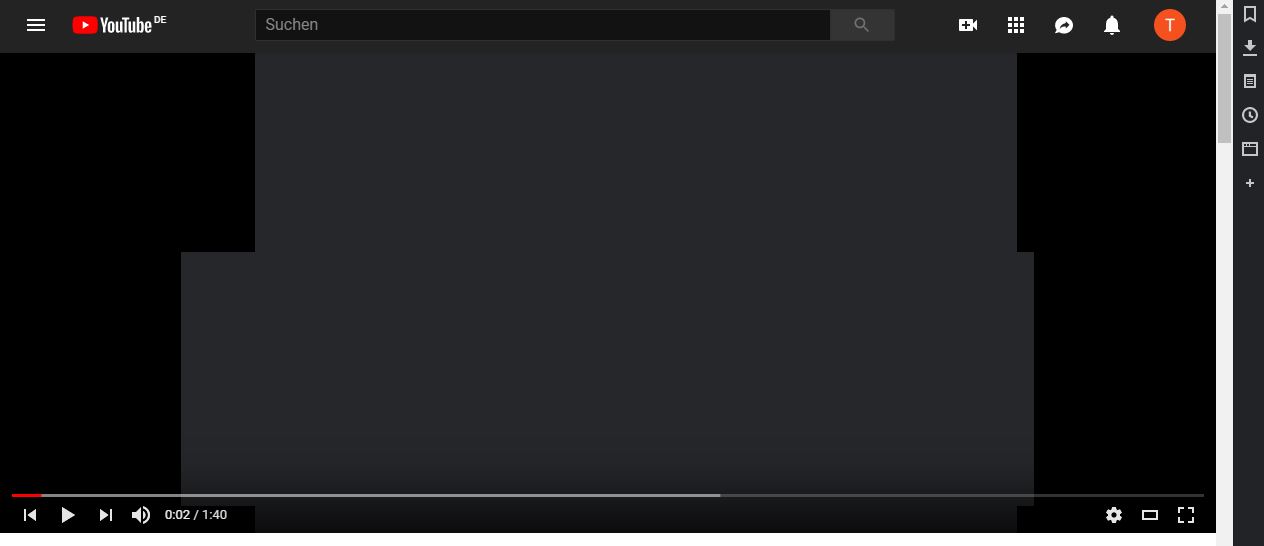Open the hamburger guide menu
1264x546 pixels.
click(36, 25)
